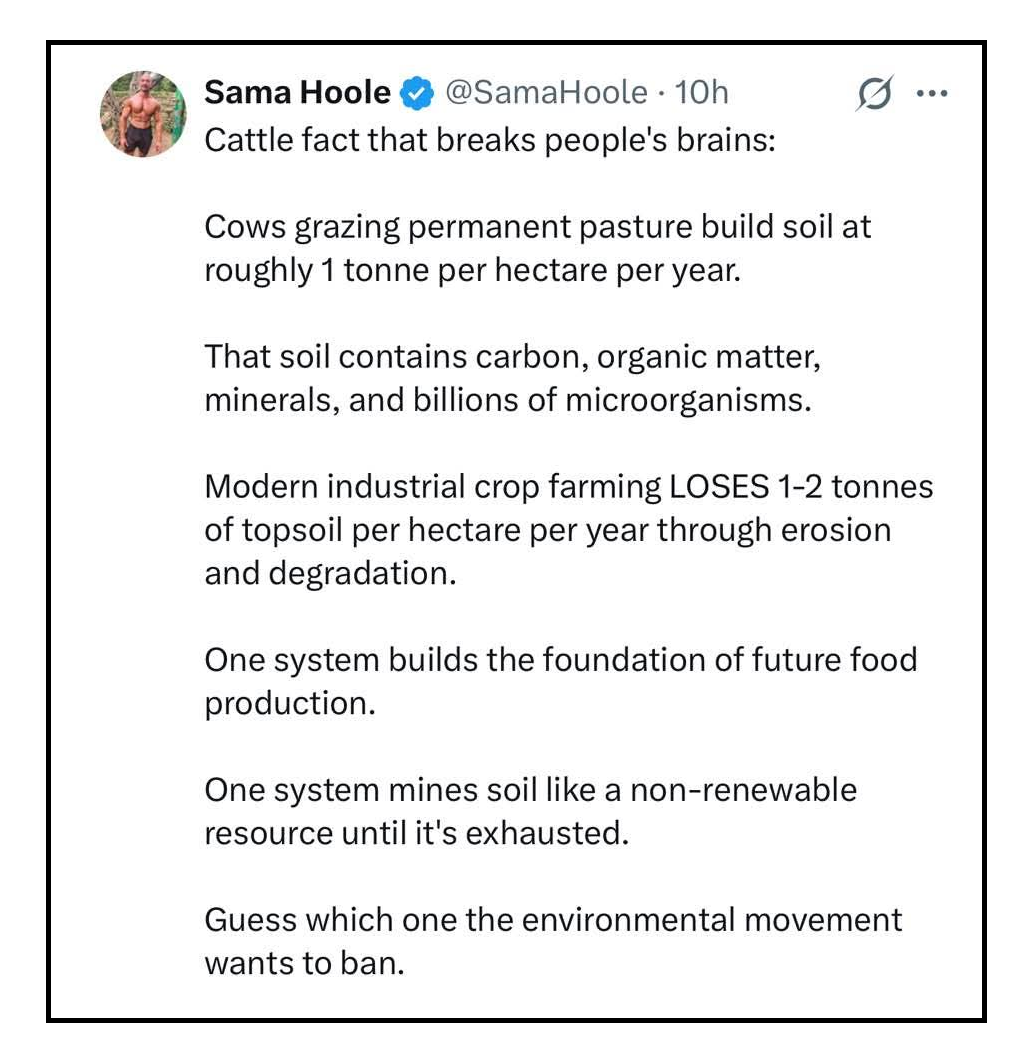
Task: Click the text 'roughly 1 tonne per hectare per year.'
Action: pos(472,270)
